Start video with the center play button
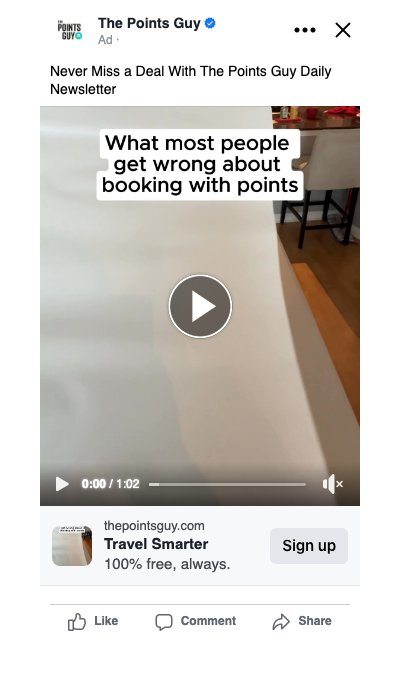This screenshot has width=400, height=700. pyautogui.click(x=200, y=306)
